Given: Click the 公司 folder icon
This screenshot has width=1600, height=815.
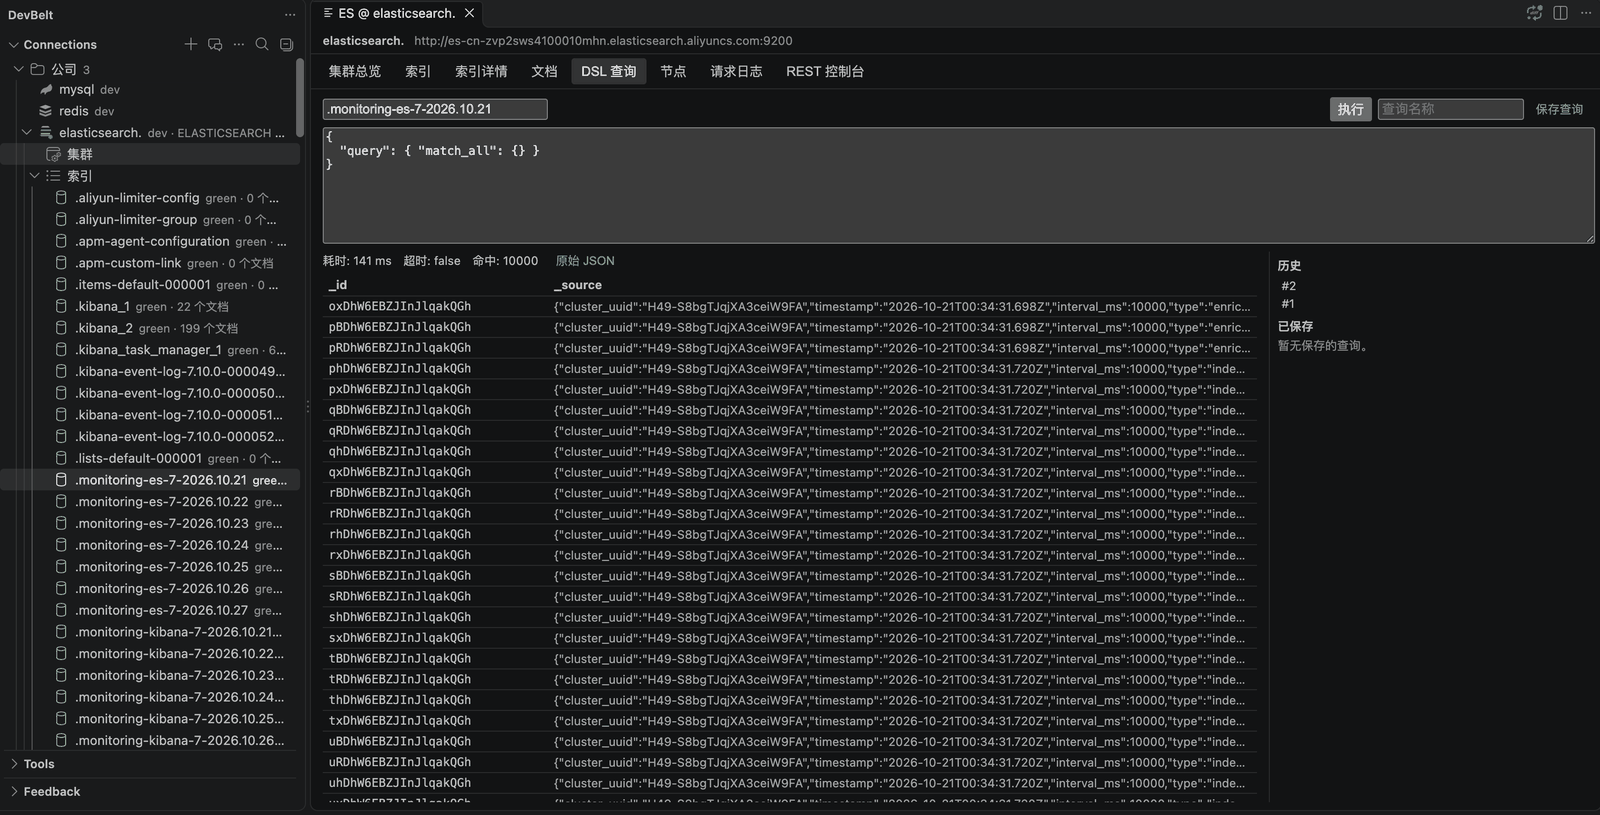Looking at the screenshot, I should click(38, 69).
